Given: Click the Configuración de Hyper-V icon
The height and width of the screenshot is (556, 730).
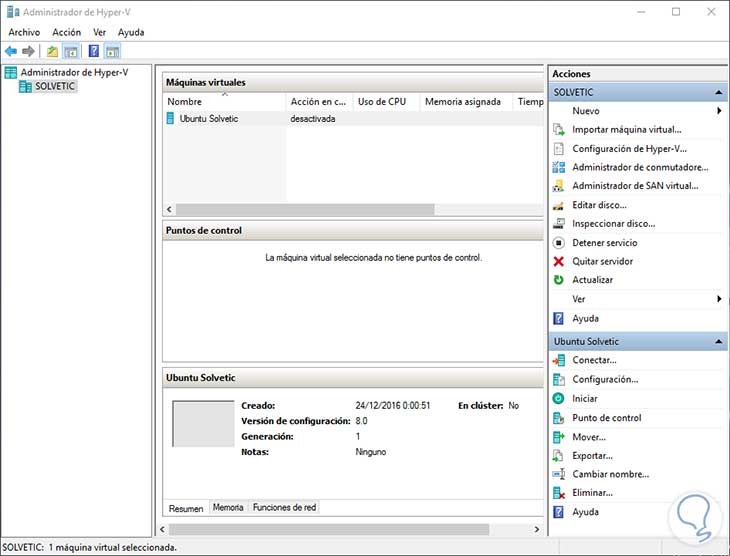Looking at the screenshot, I should coord(559,149).
